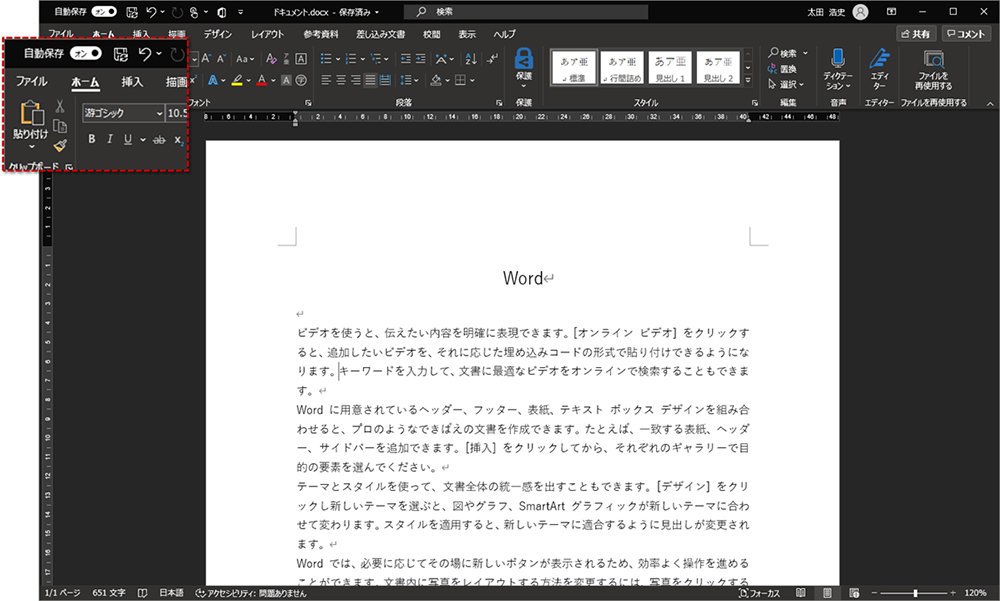
Task: Switch to read mode view in status bar
Action: tap(800, 593)
